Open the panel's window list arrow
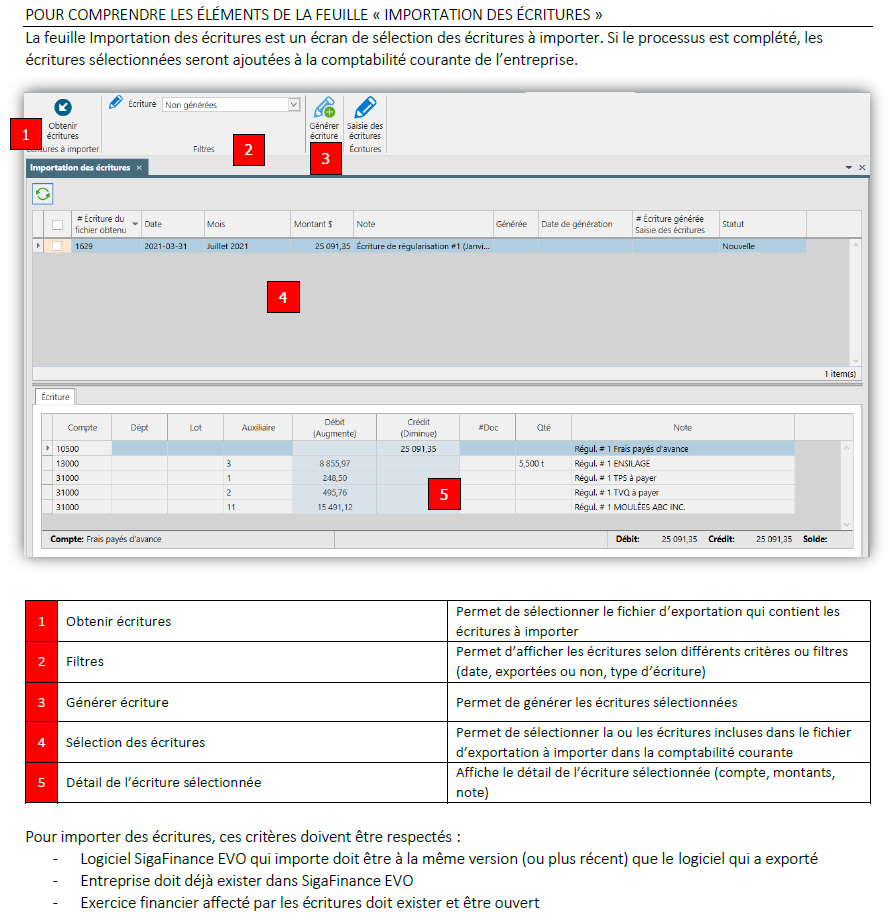894x924 pixels. (849, 168)
